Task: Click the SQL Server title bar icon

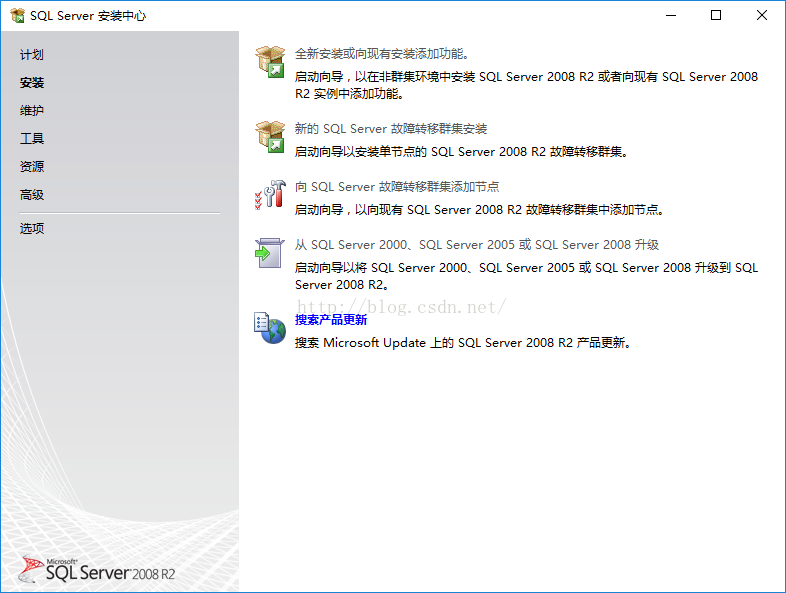Action: coord(17,16)
